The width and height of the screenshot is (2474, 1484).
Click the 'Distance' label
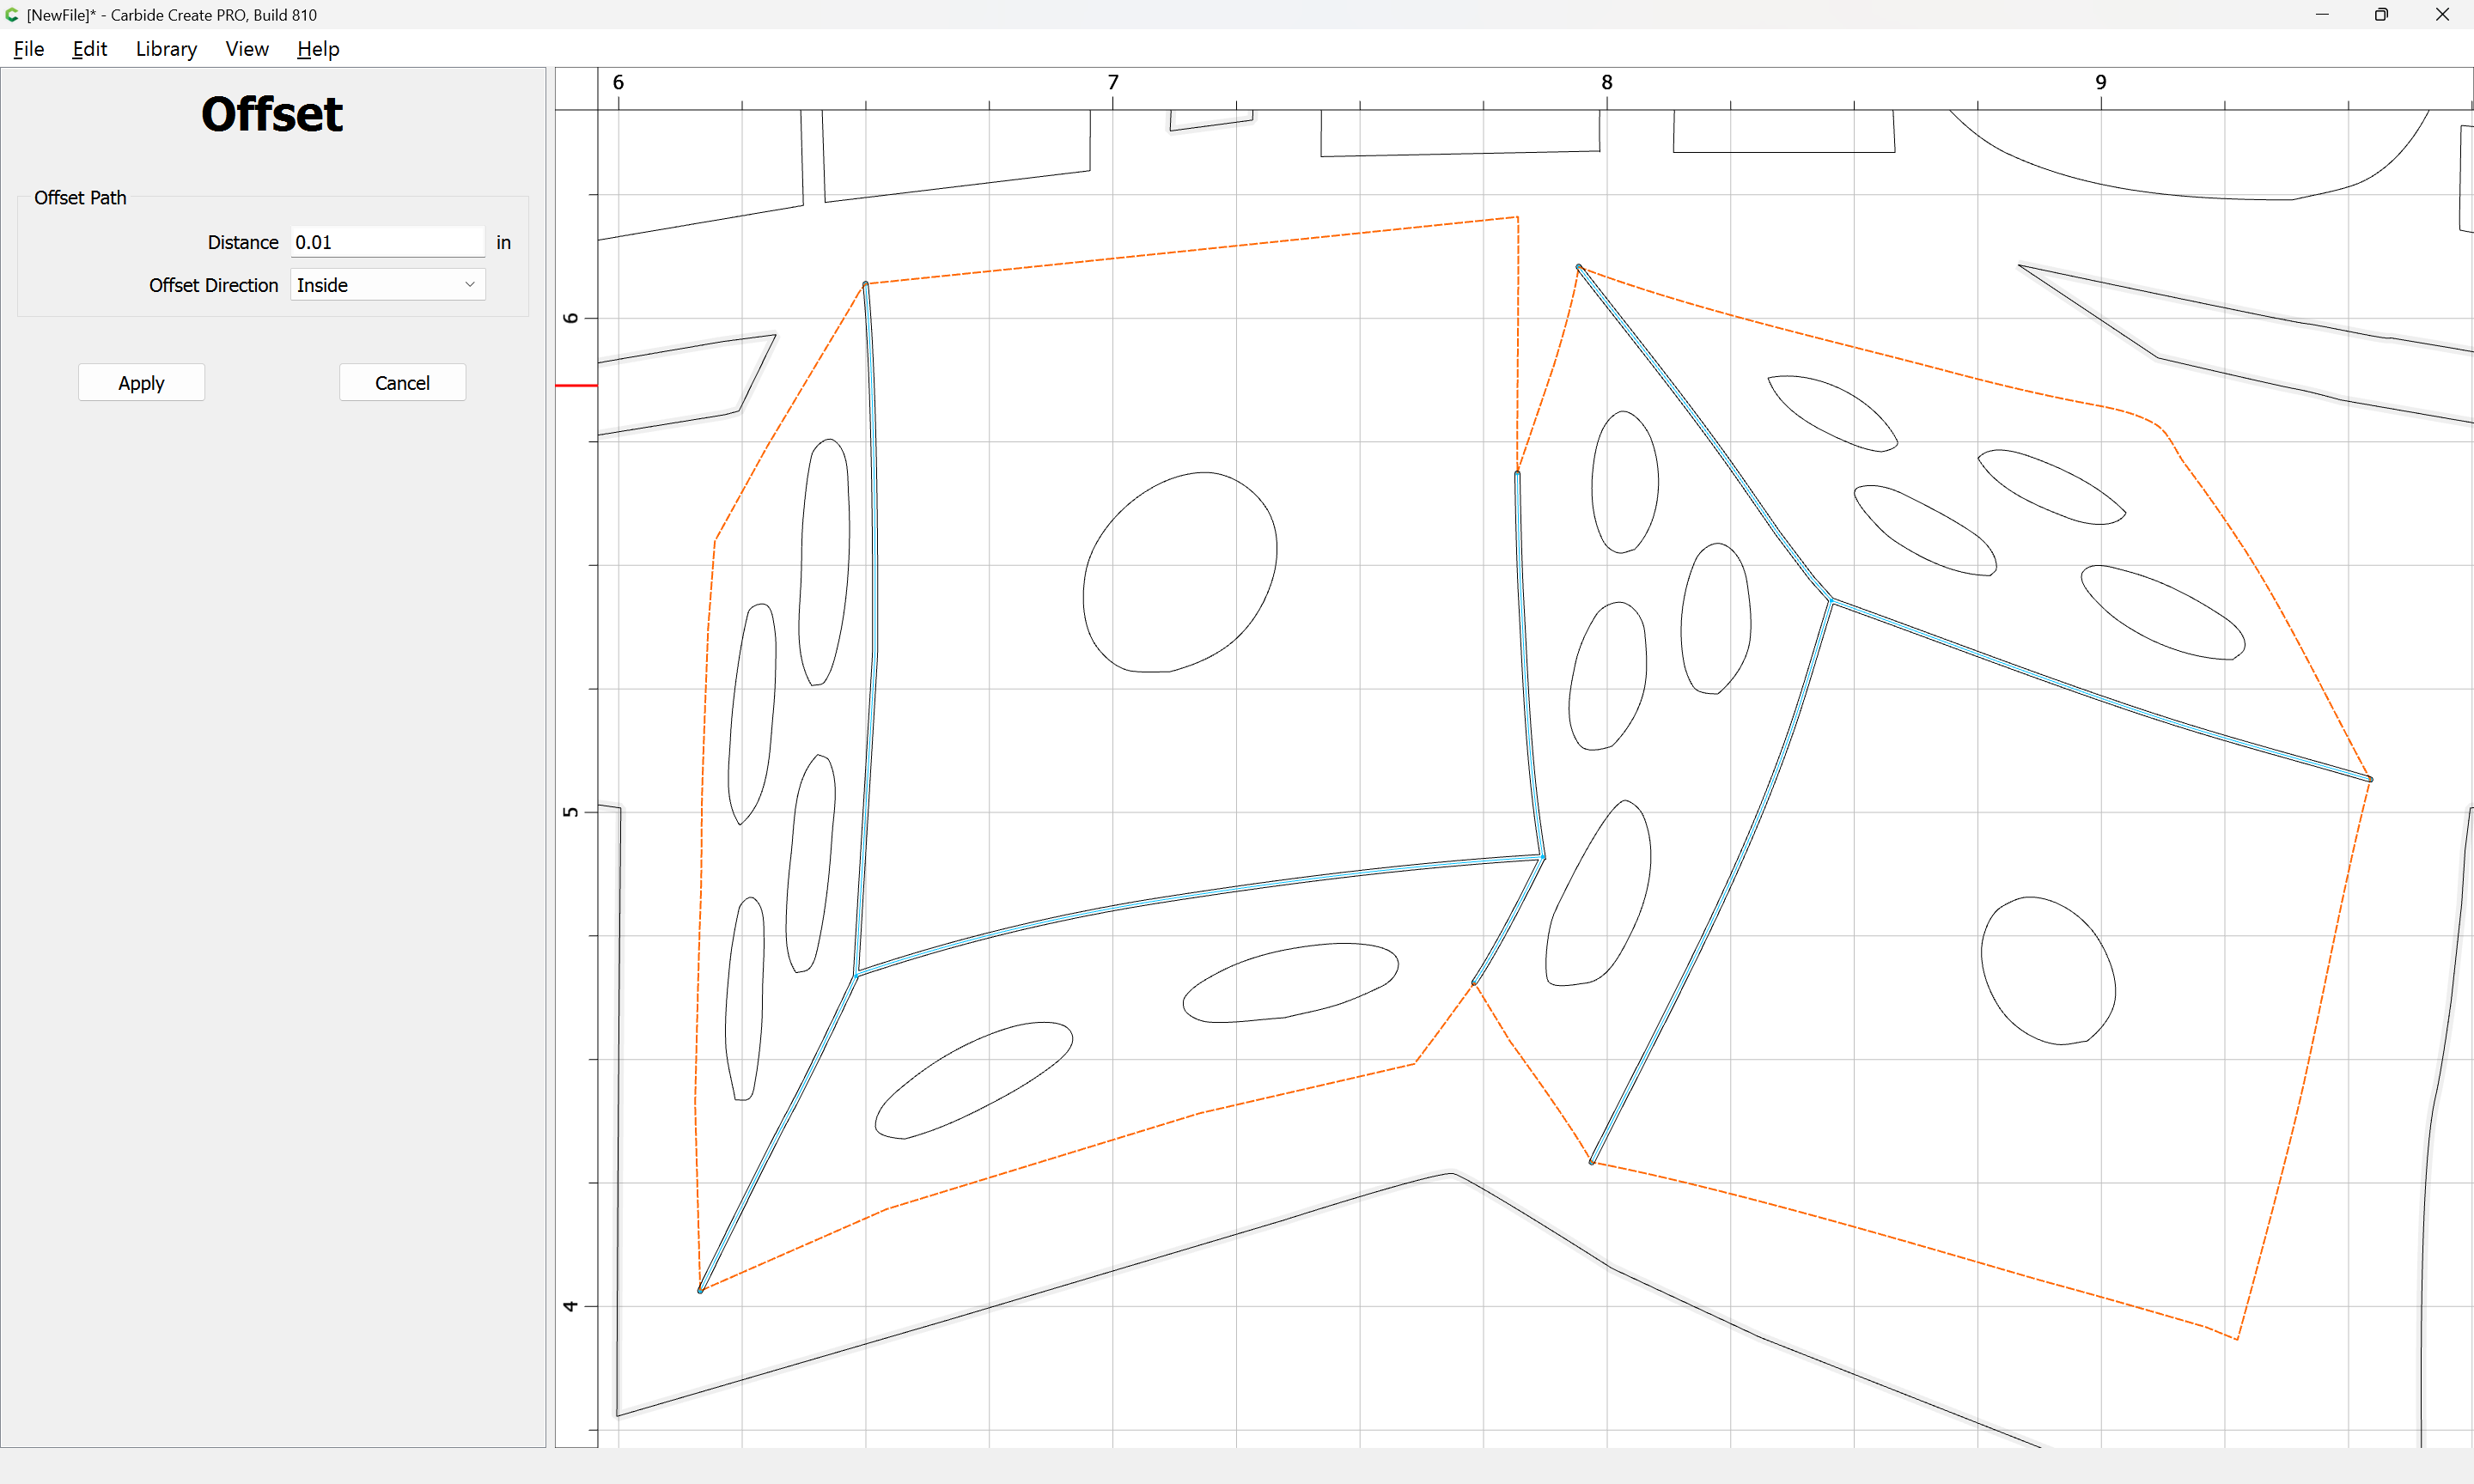click(x=243, y=242)
